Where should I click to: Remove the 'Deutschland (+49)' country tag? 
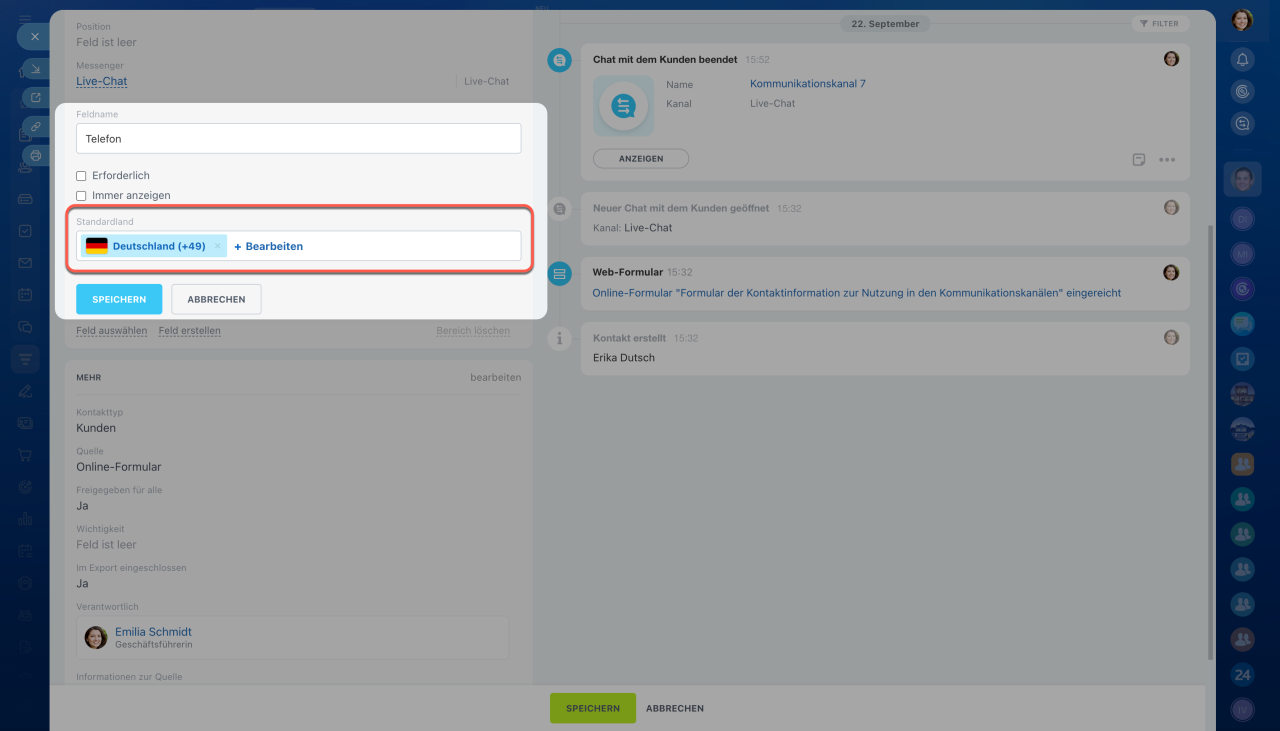tap(217, 246)
